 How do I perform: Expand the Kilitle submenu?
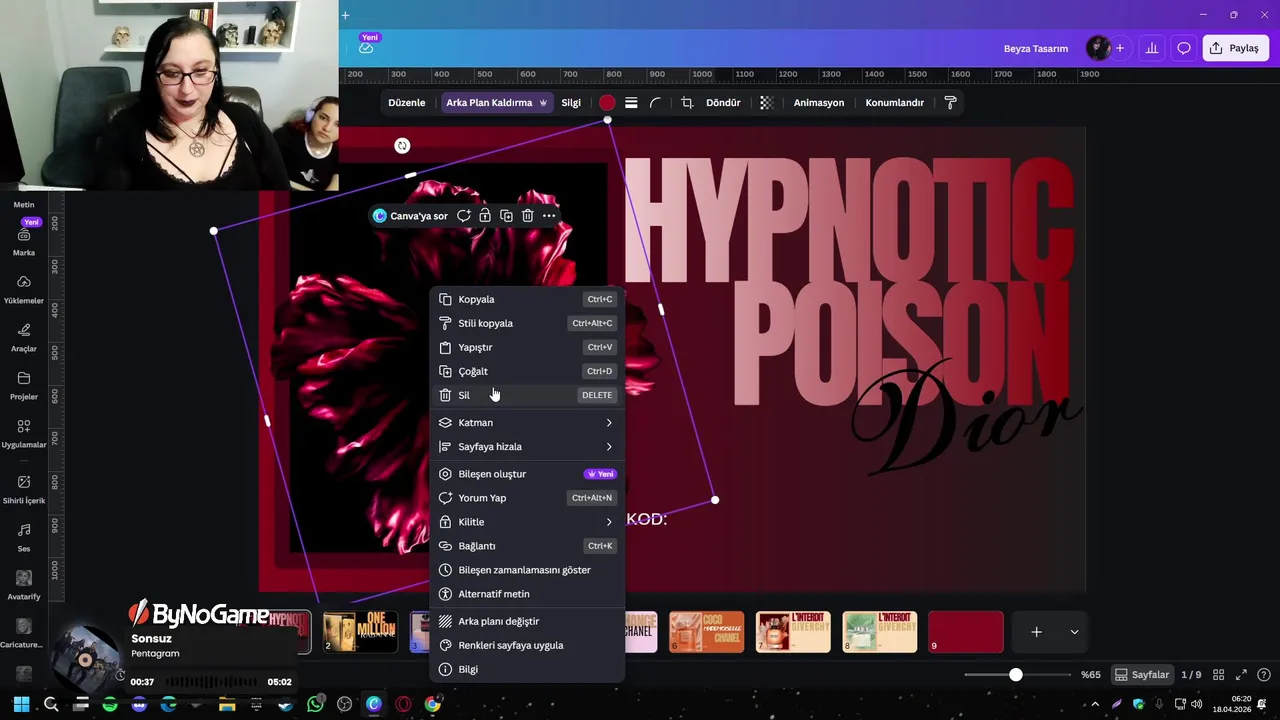click(x=527, y=522)
